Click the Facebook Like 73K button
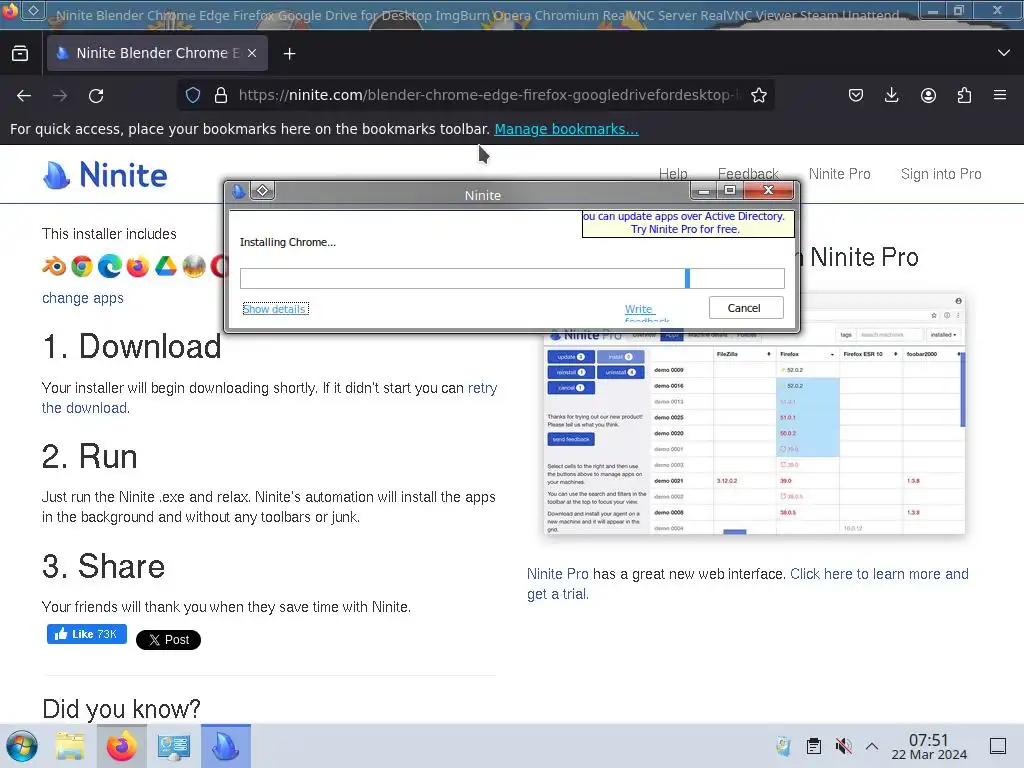Screen dimensions: 1024x768 click(x=87, y=634)
